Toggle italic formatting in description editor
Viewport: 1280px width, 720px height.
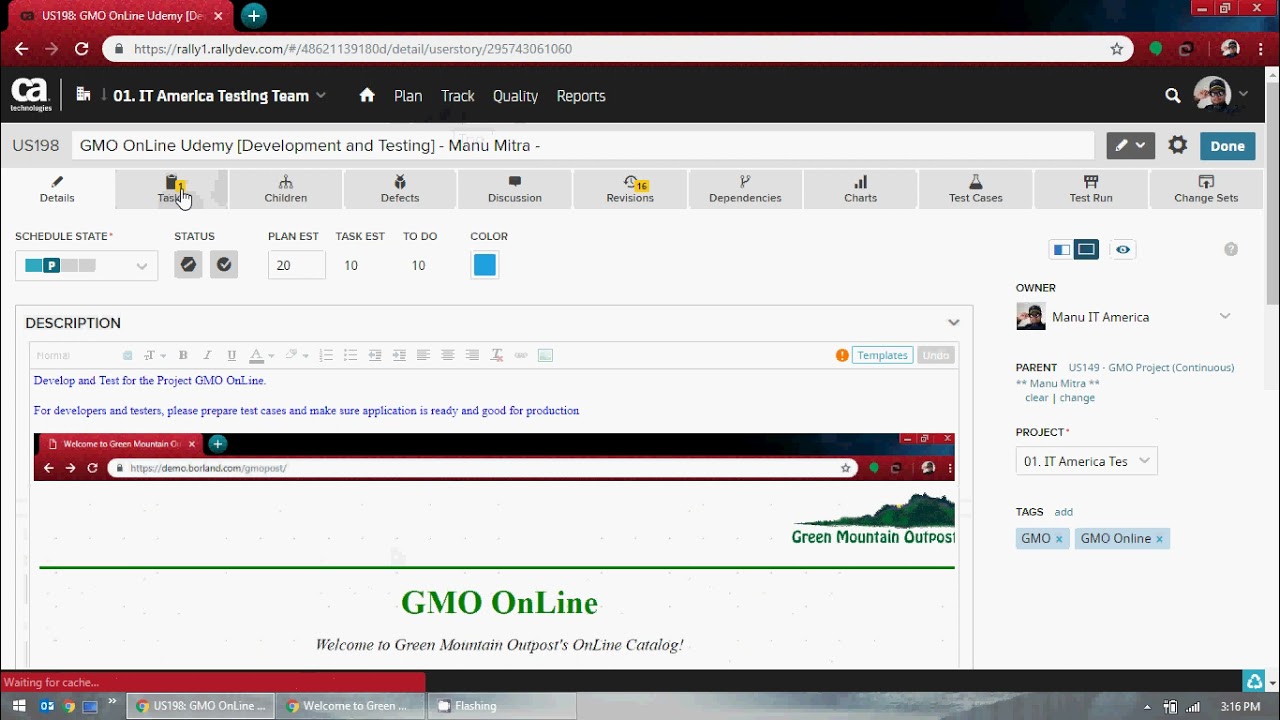click(207, 355)
